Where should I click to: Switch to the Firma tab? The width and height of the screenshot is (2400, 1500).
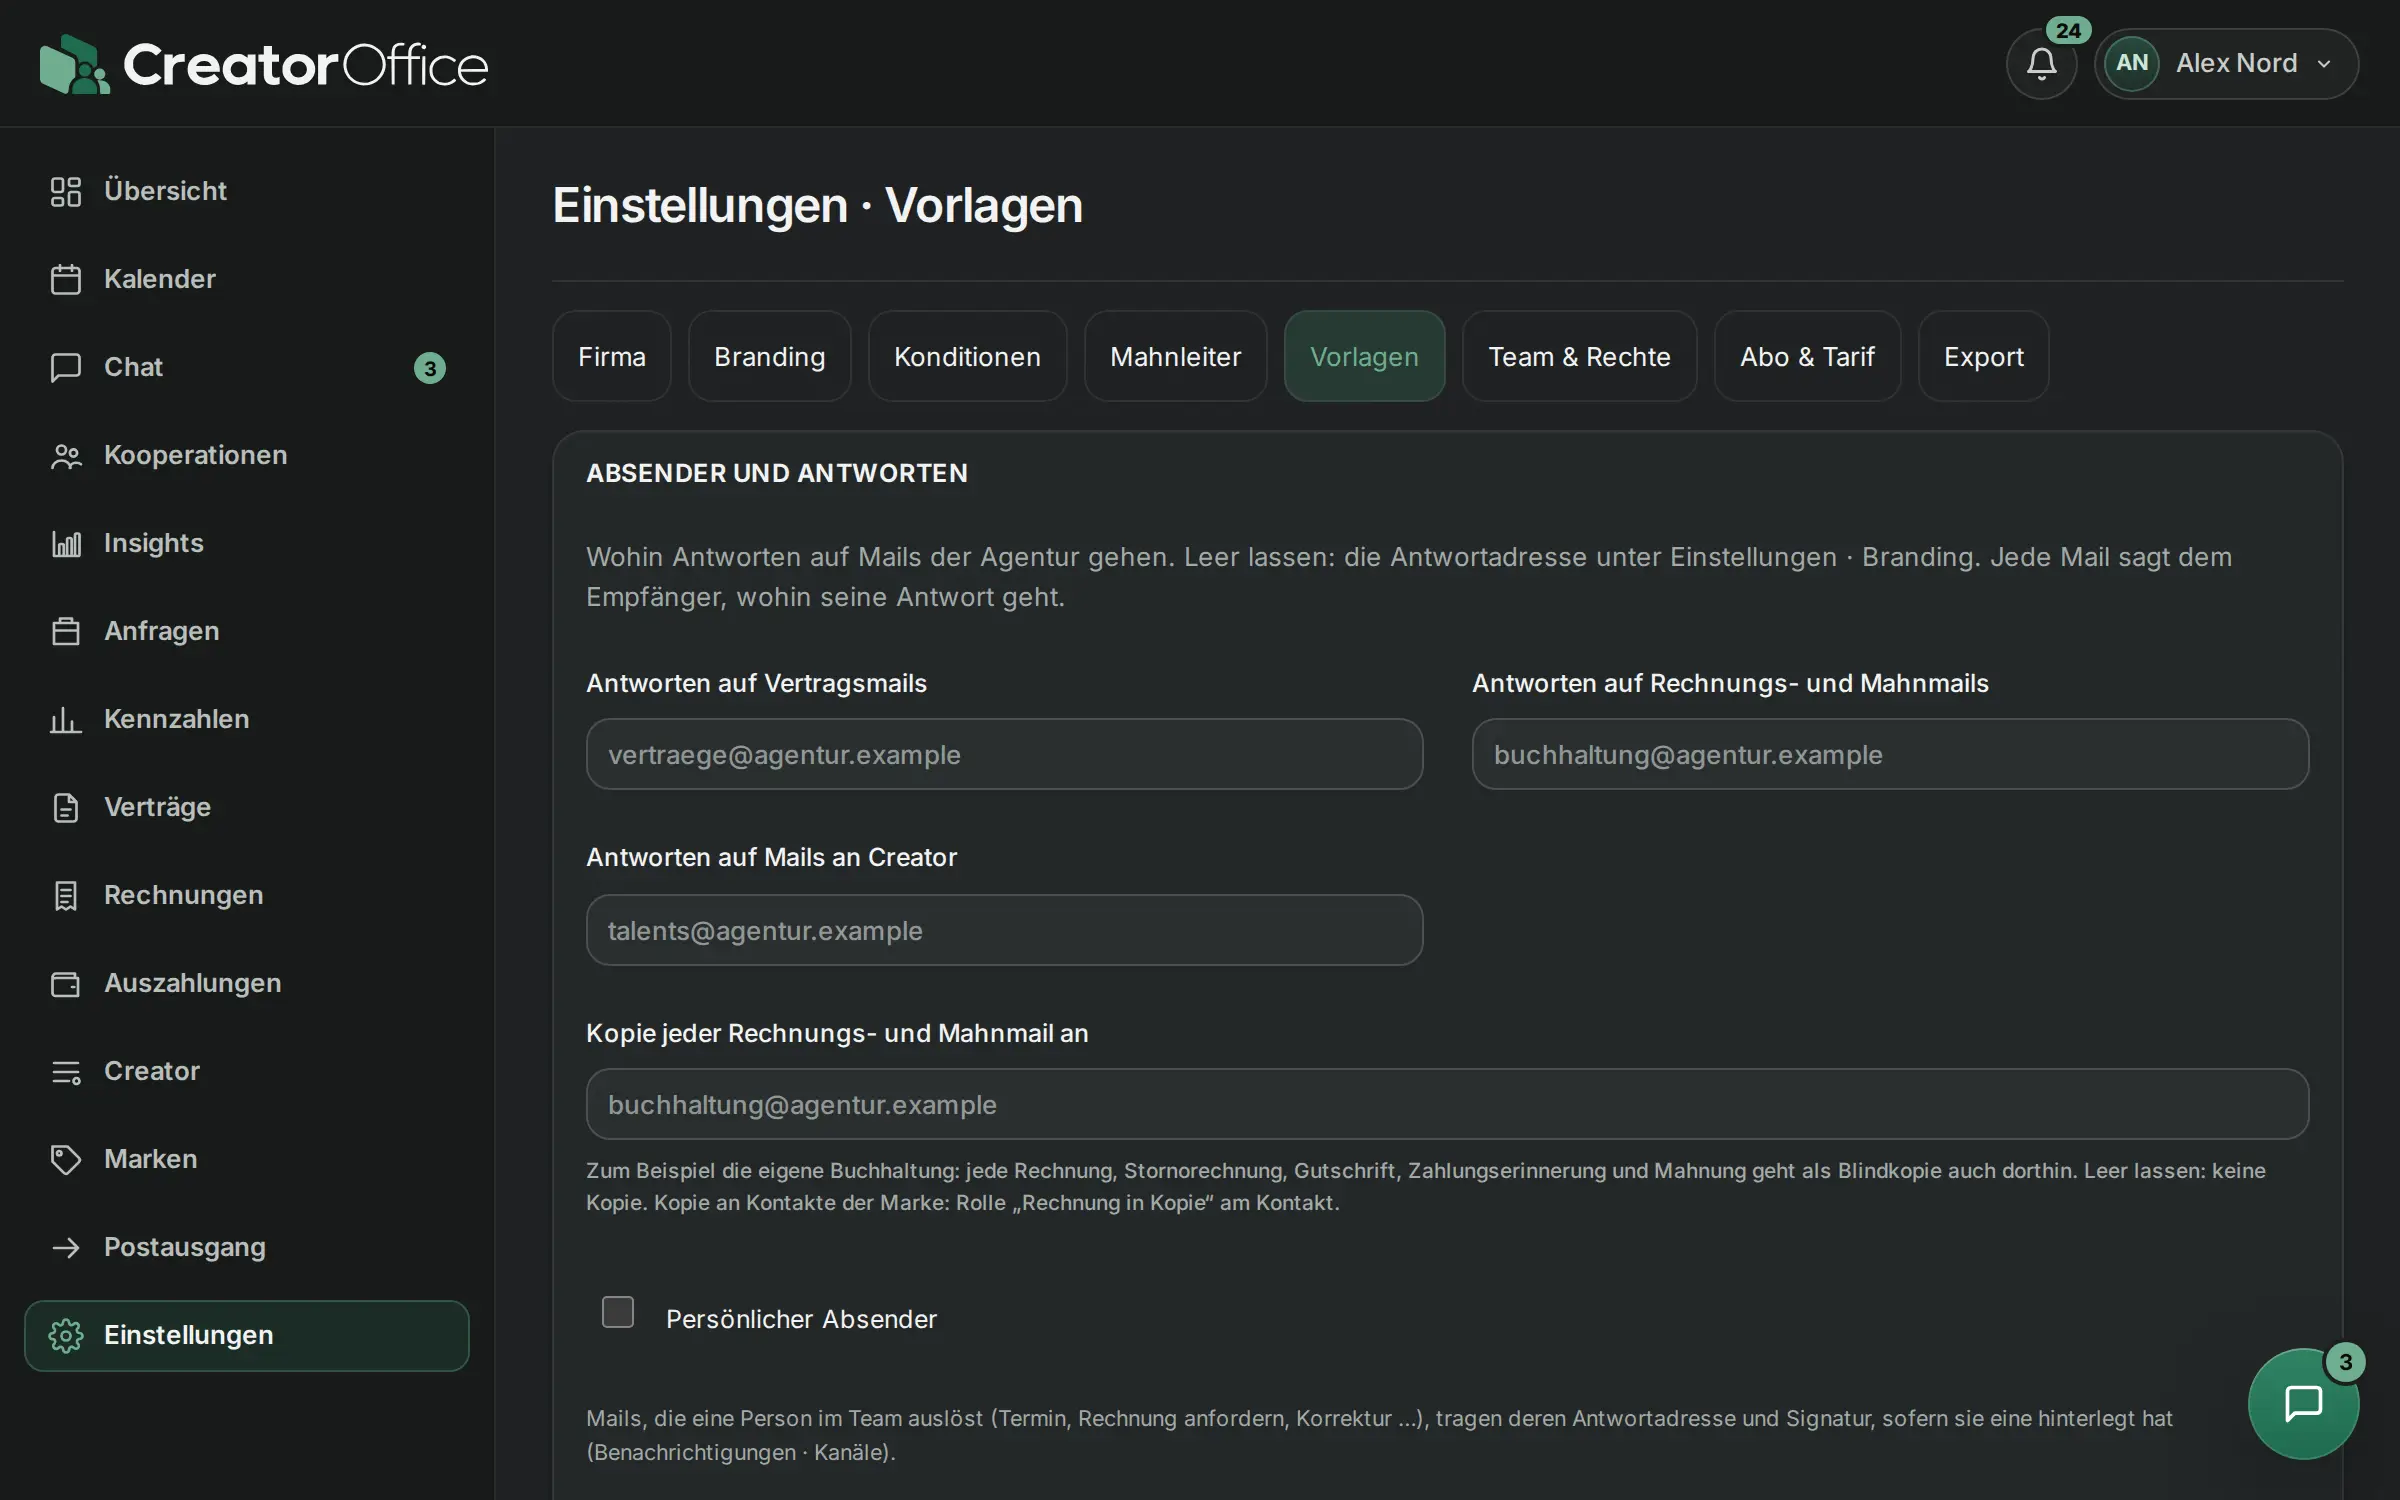click(612, 356)
